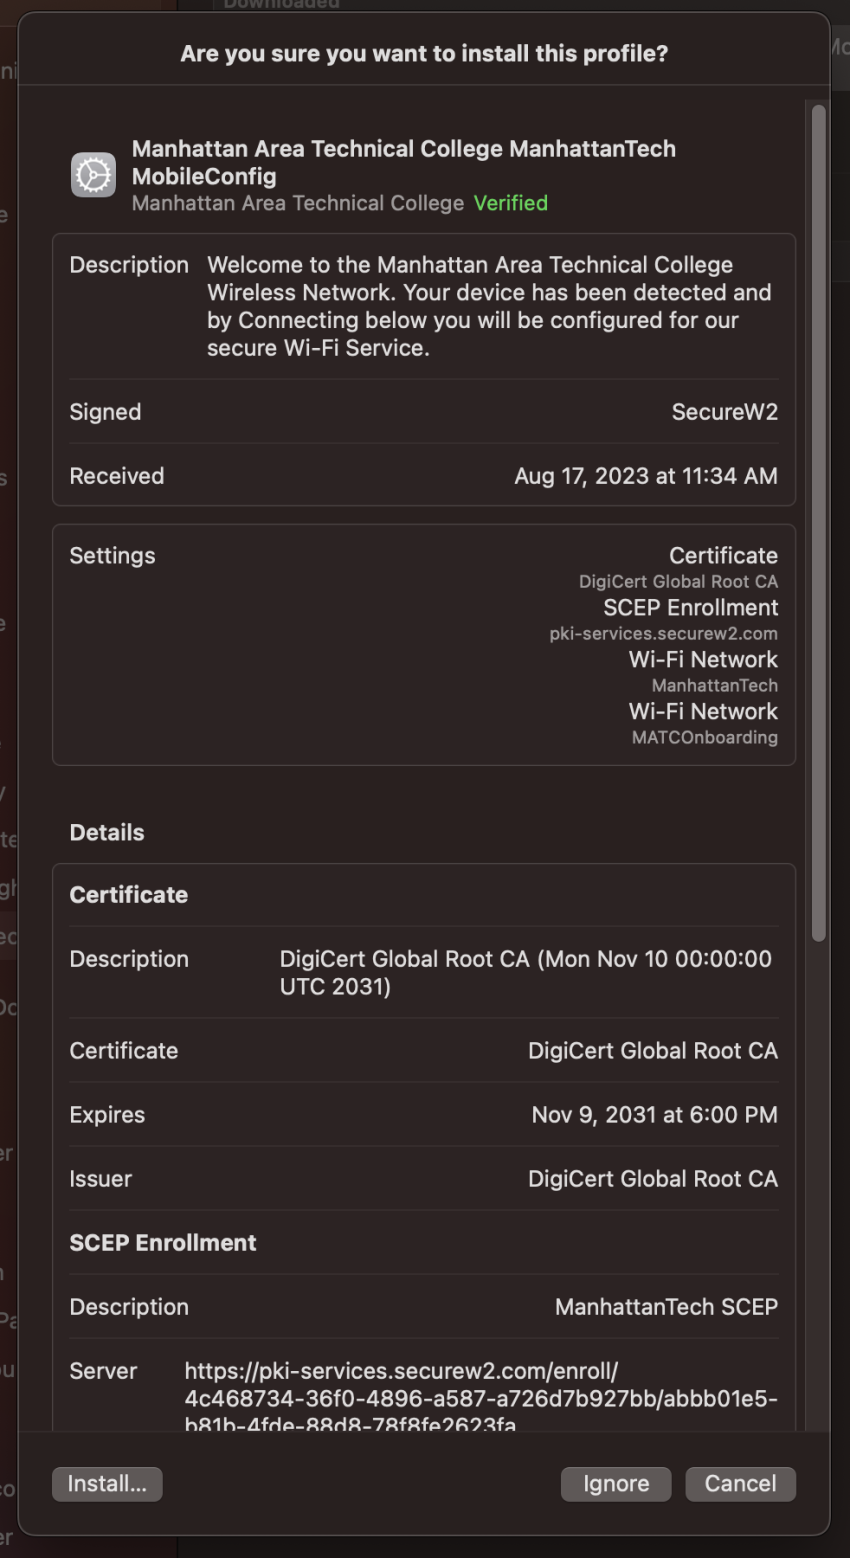Click the green Verified label
The width and height of the screenshot is (850, 1558).
point(511,203)
